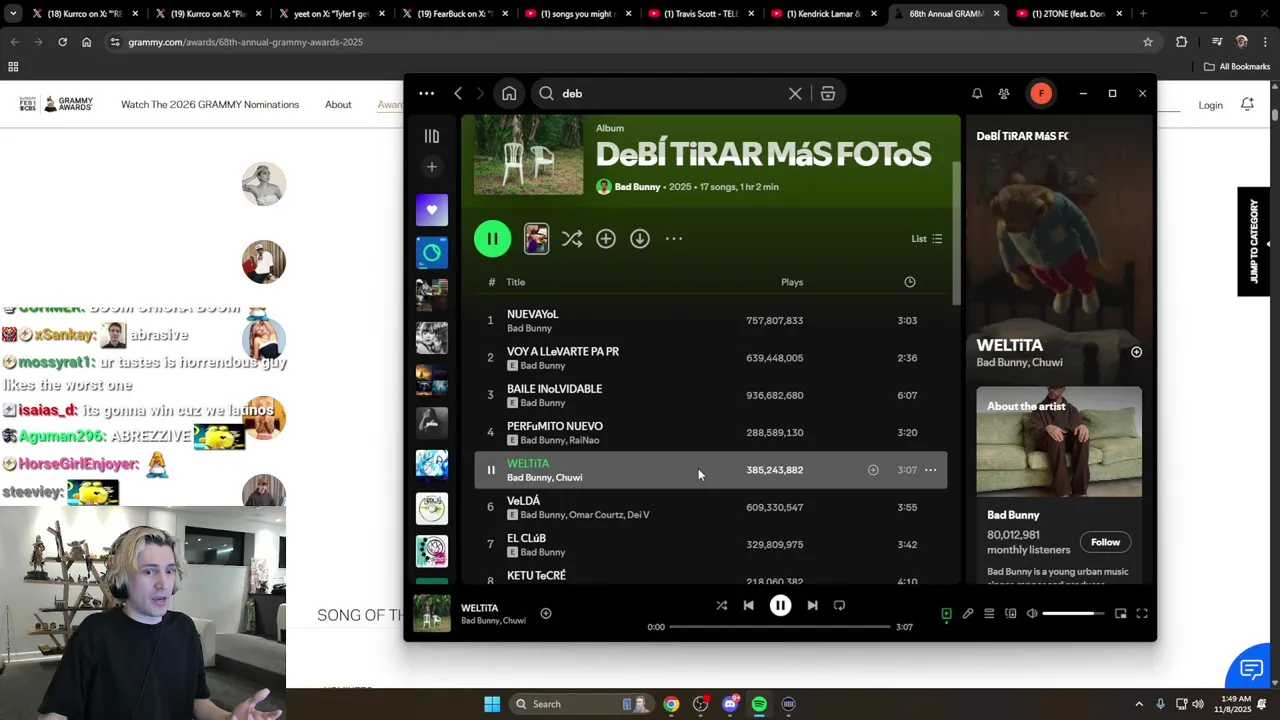The width and height of the screenshot is (1280, 720).
Task: Clear the Spotify search field
Action: click(x=795, y=93)
